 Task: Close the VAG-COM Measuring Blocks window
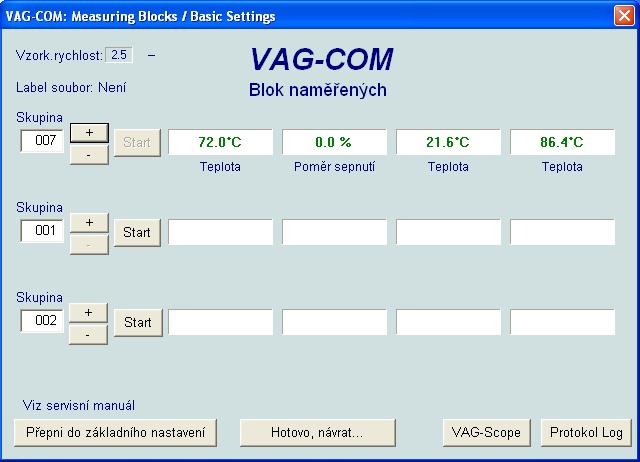(x=624, y=16)
